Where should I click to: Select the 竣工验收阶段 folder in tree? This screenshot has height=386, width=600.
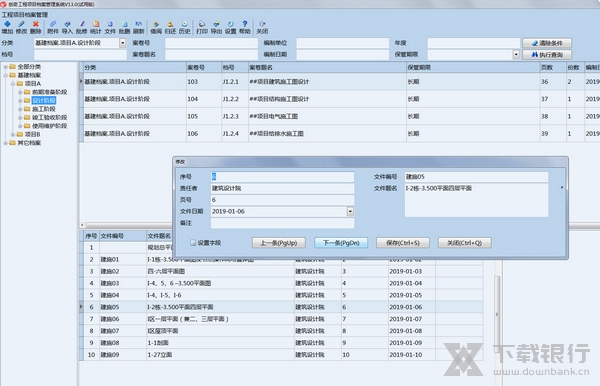coord(49,117)
